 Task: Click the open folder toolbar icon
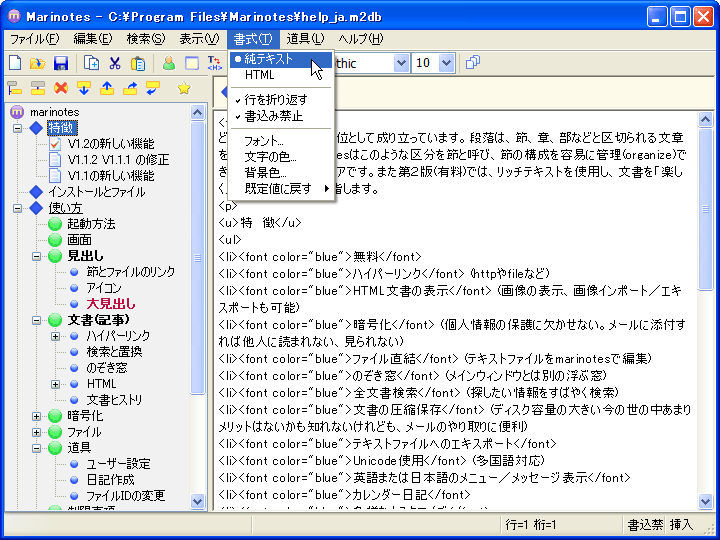(38, 63)
